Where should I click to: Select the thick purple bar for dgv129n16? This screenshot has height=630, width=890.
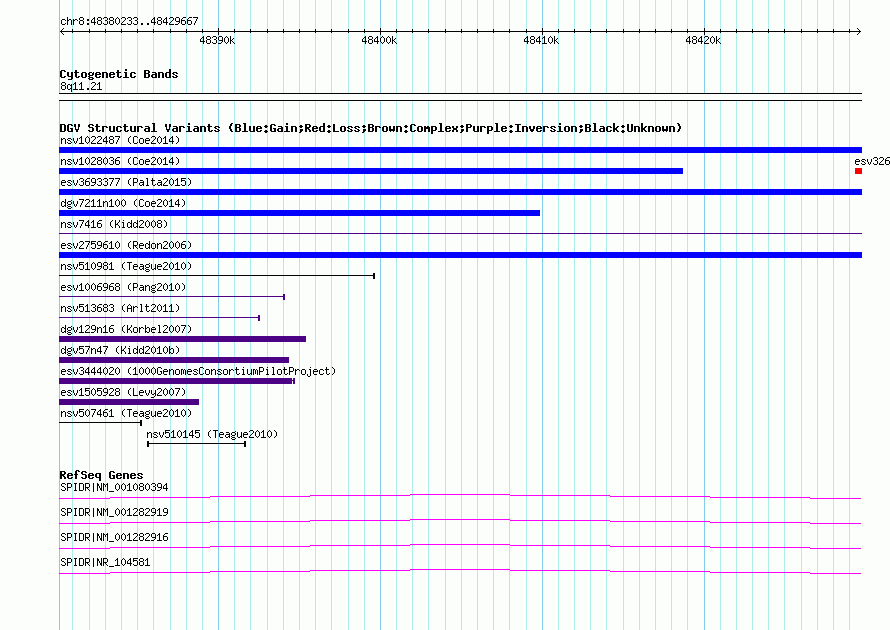(183, 339)
